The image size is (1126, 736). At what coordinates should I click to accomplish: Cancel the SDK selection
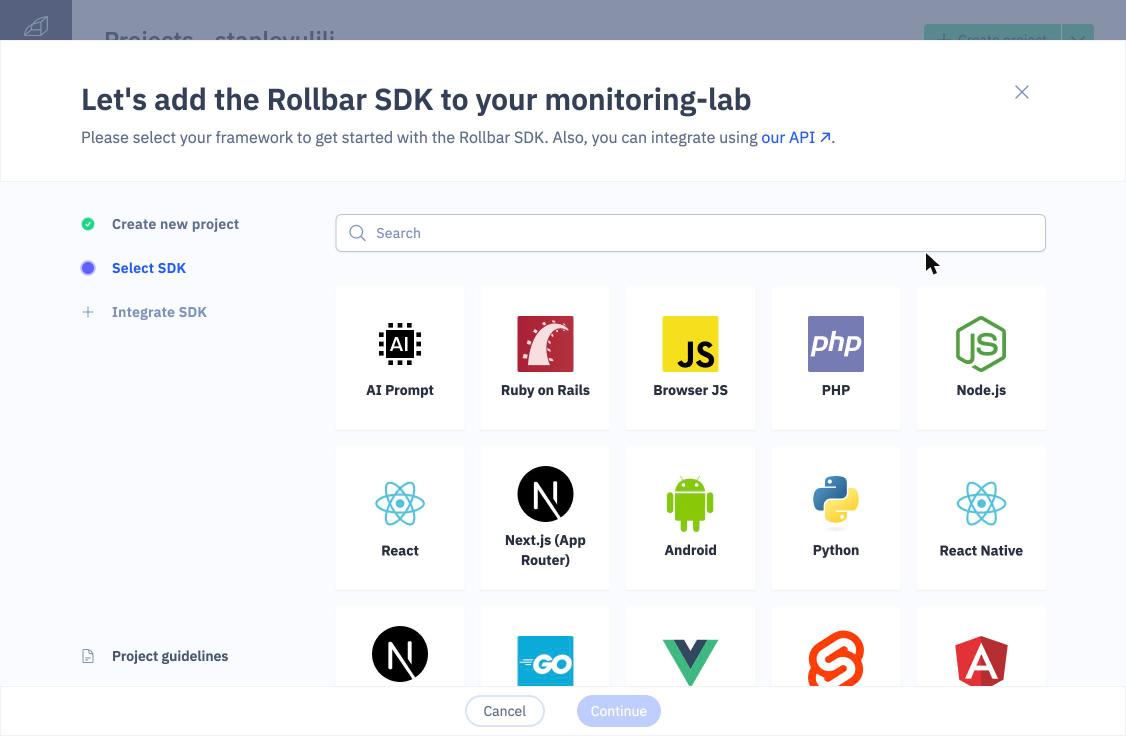[504, 711]
